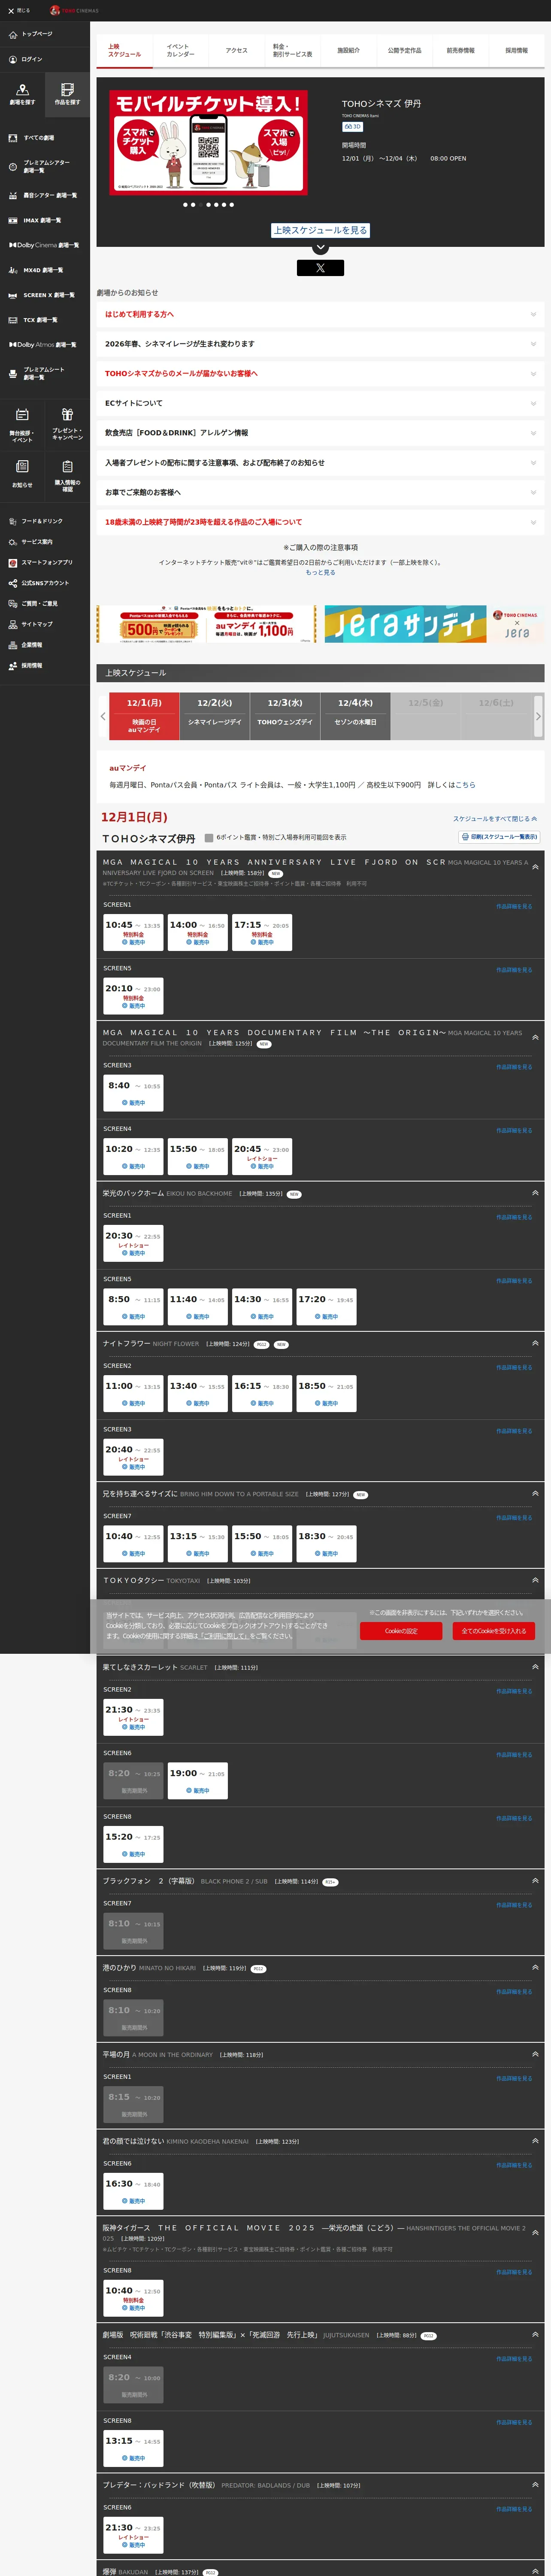Click Cookieの設定 button
Image resolution: width=551 pixels, height=2576 pixels.
(x=401, y=1631)
